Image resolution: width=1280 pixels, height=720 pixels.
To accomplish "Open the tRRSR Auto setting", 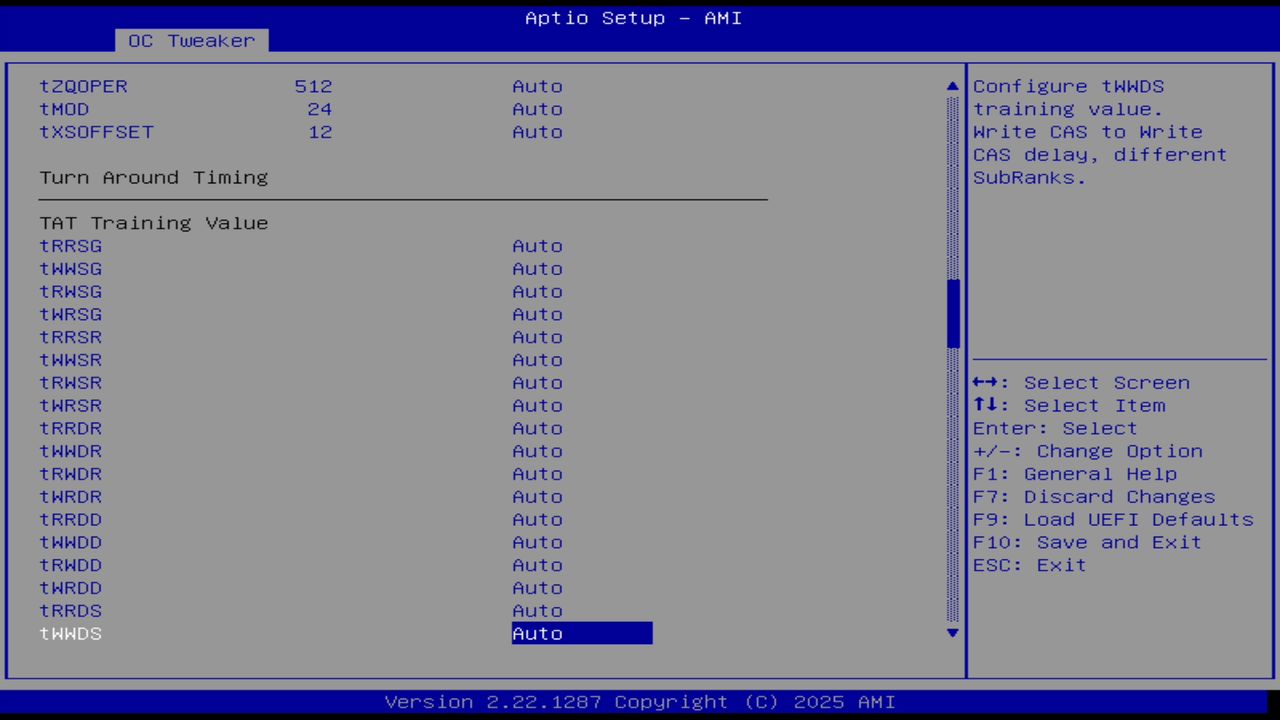I will tap(537, 337).
